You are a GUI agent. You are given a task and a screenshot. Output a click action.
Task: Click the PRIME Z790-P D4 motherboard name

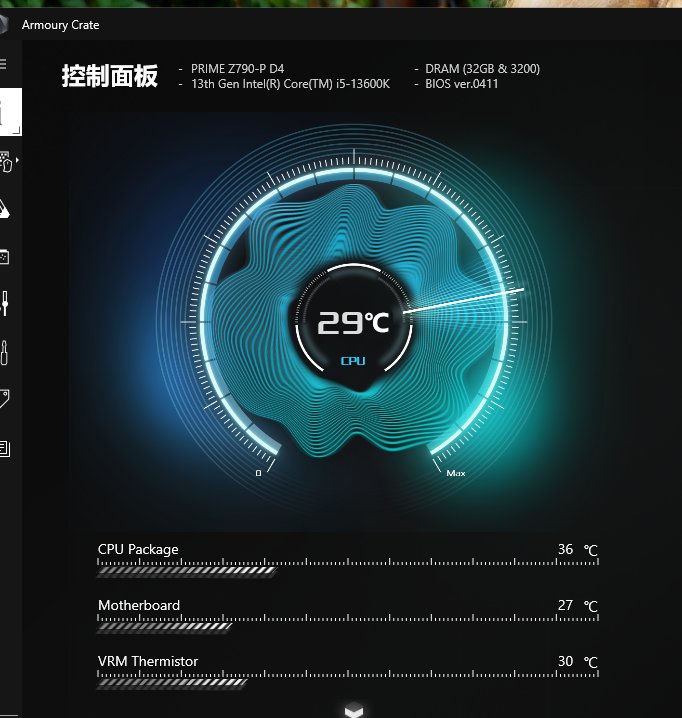(x=237, y=69)
